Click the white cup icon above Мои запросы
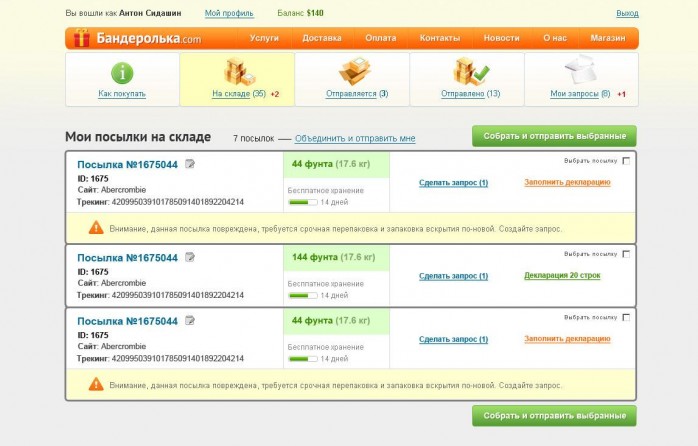698x446 pixels. [581, 72]
